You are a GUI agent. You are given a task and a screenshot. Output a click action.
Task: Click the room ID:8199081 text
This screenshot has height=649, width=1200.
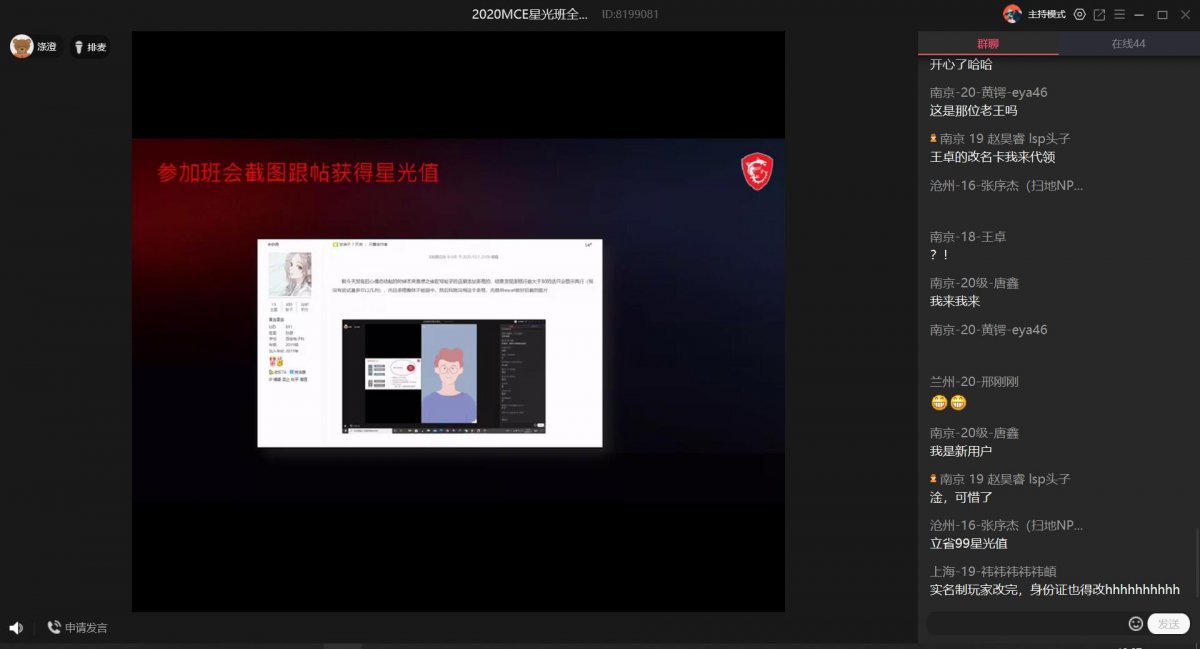pyautogui.click(x=630, y=14)
